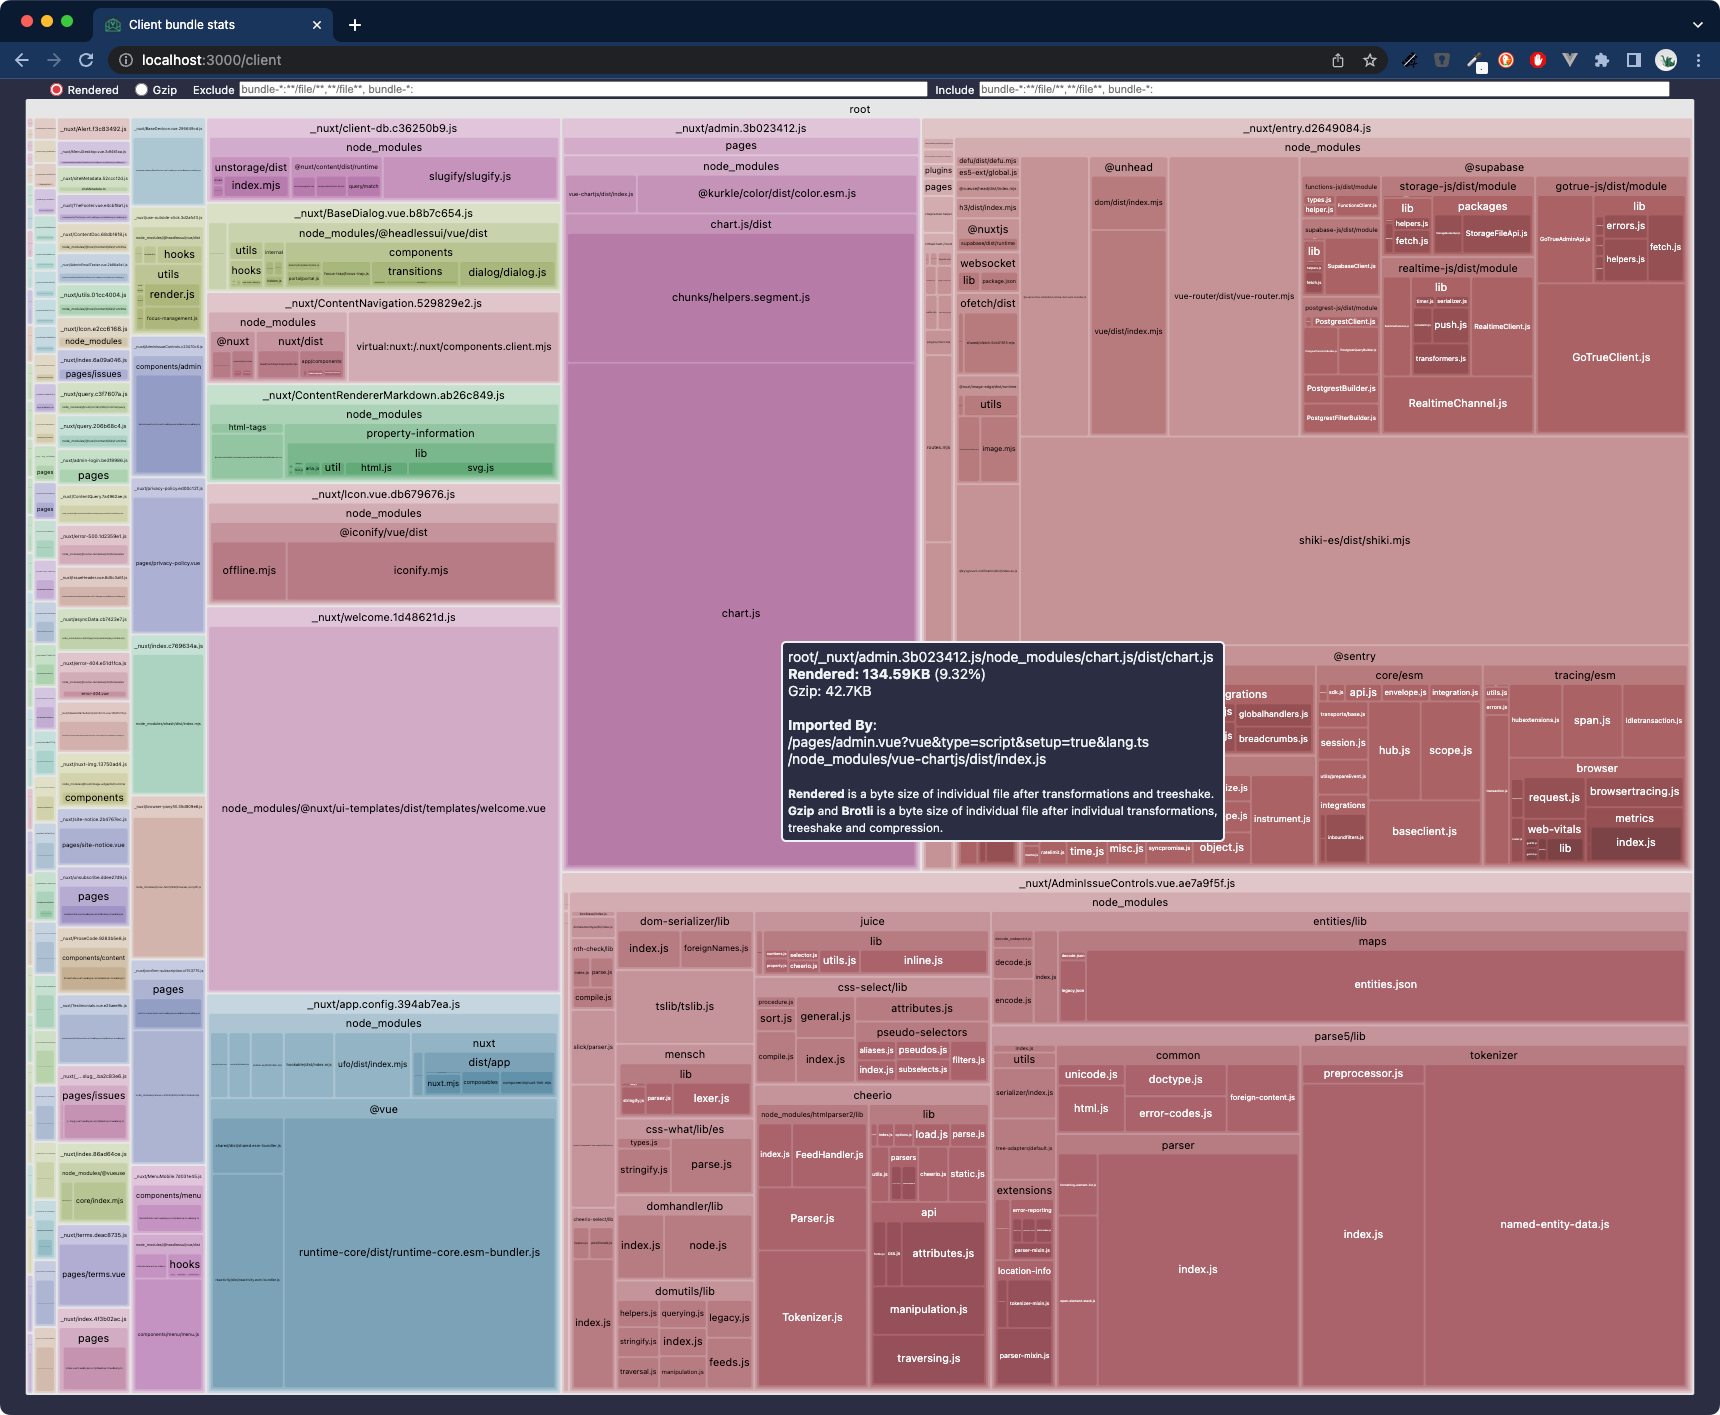Go forward using the browser forward arrow
This screenshot has height=1415, width=1720.
[x=54, y=60]
